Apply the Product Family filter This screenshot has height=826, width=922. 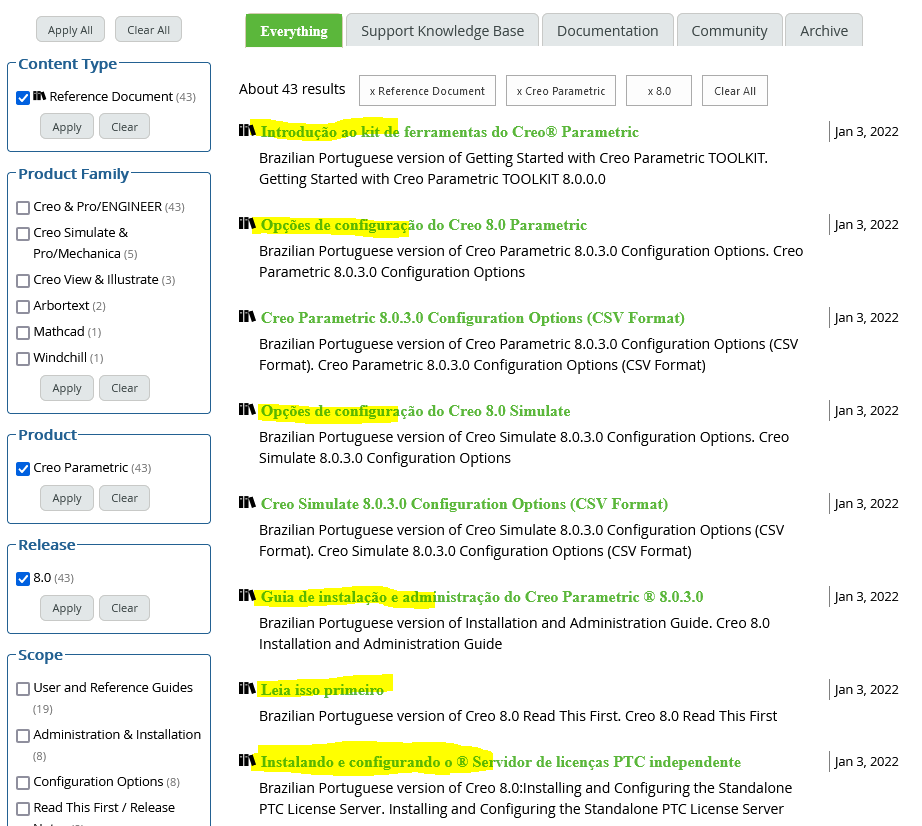(66, 387)
